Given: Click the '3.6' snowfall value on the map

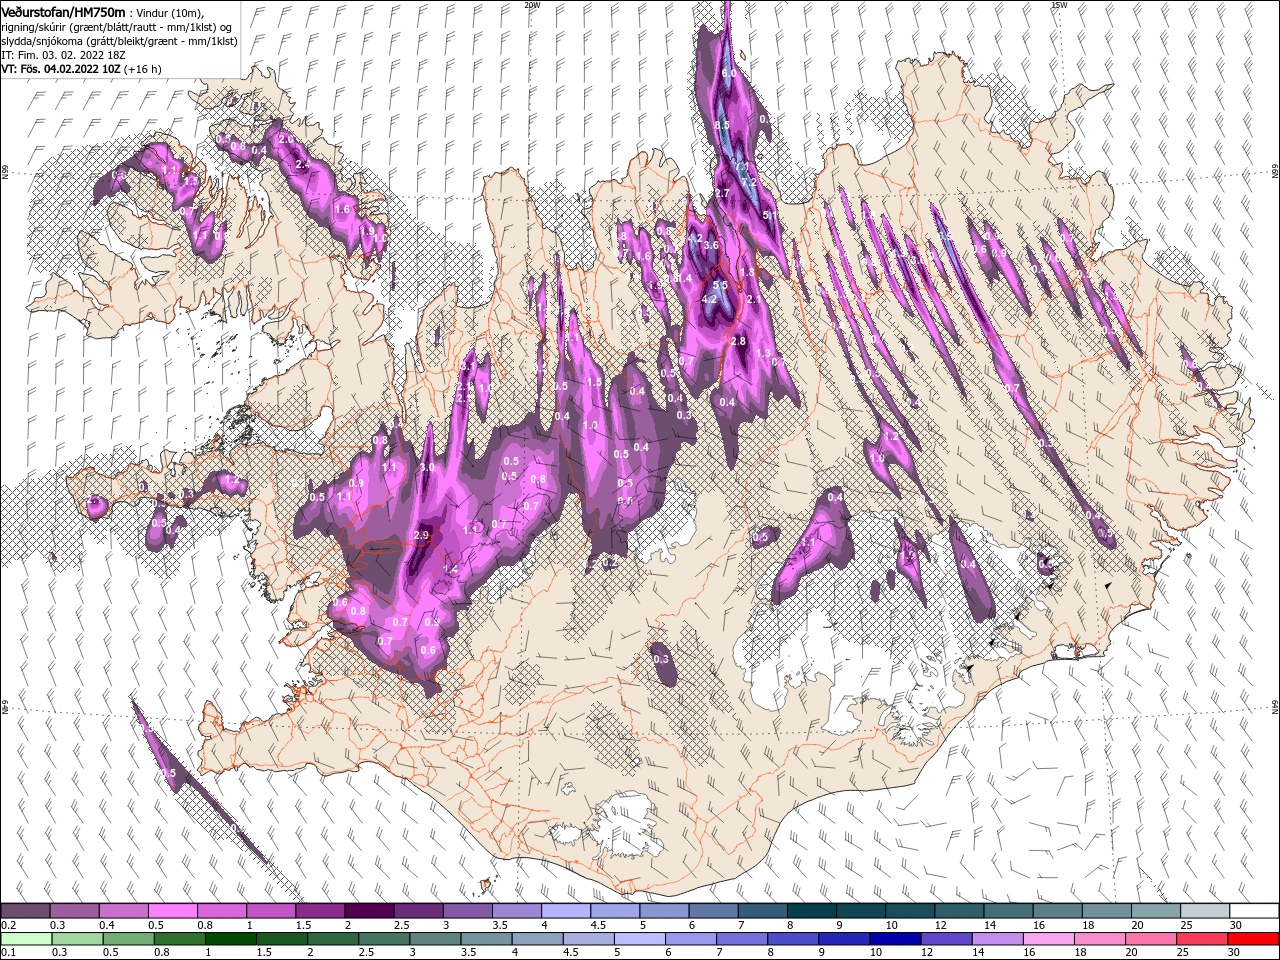Looking at the screenshot, I should tap(711, 245).
